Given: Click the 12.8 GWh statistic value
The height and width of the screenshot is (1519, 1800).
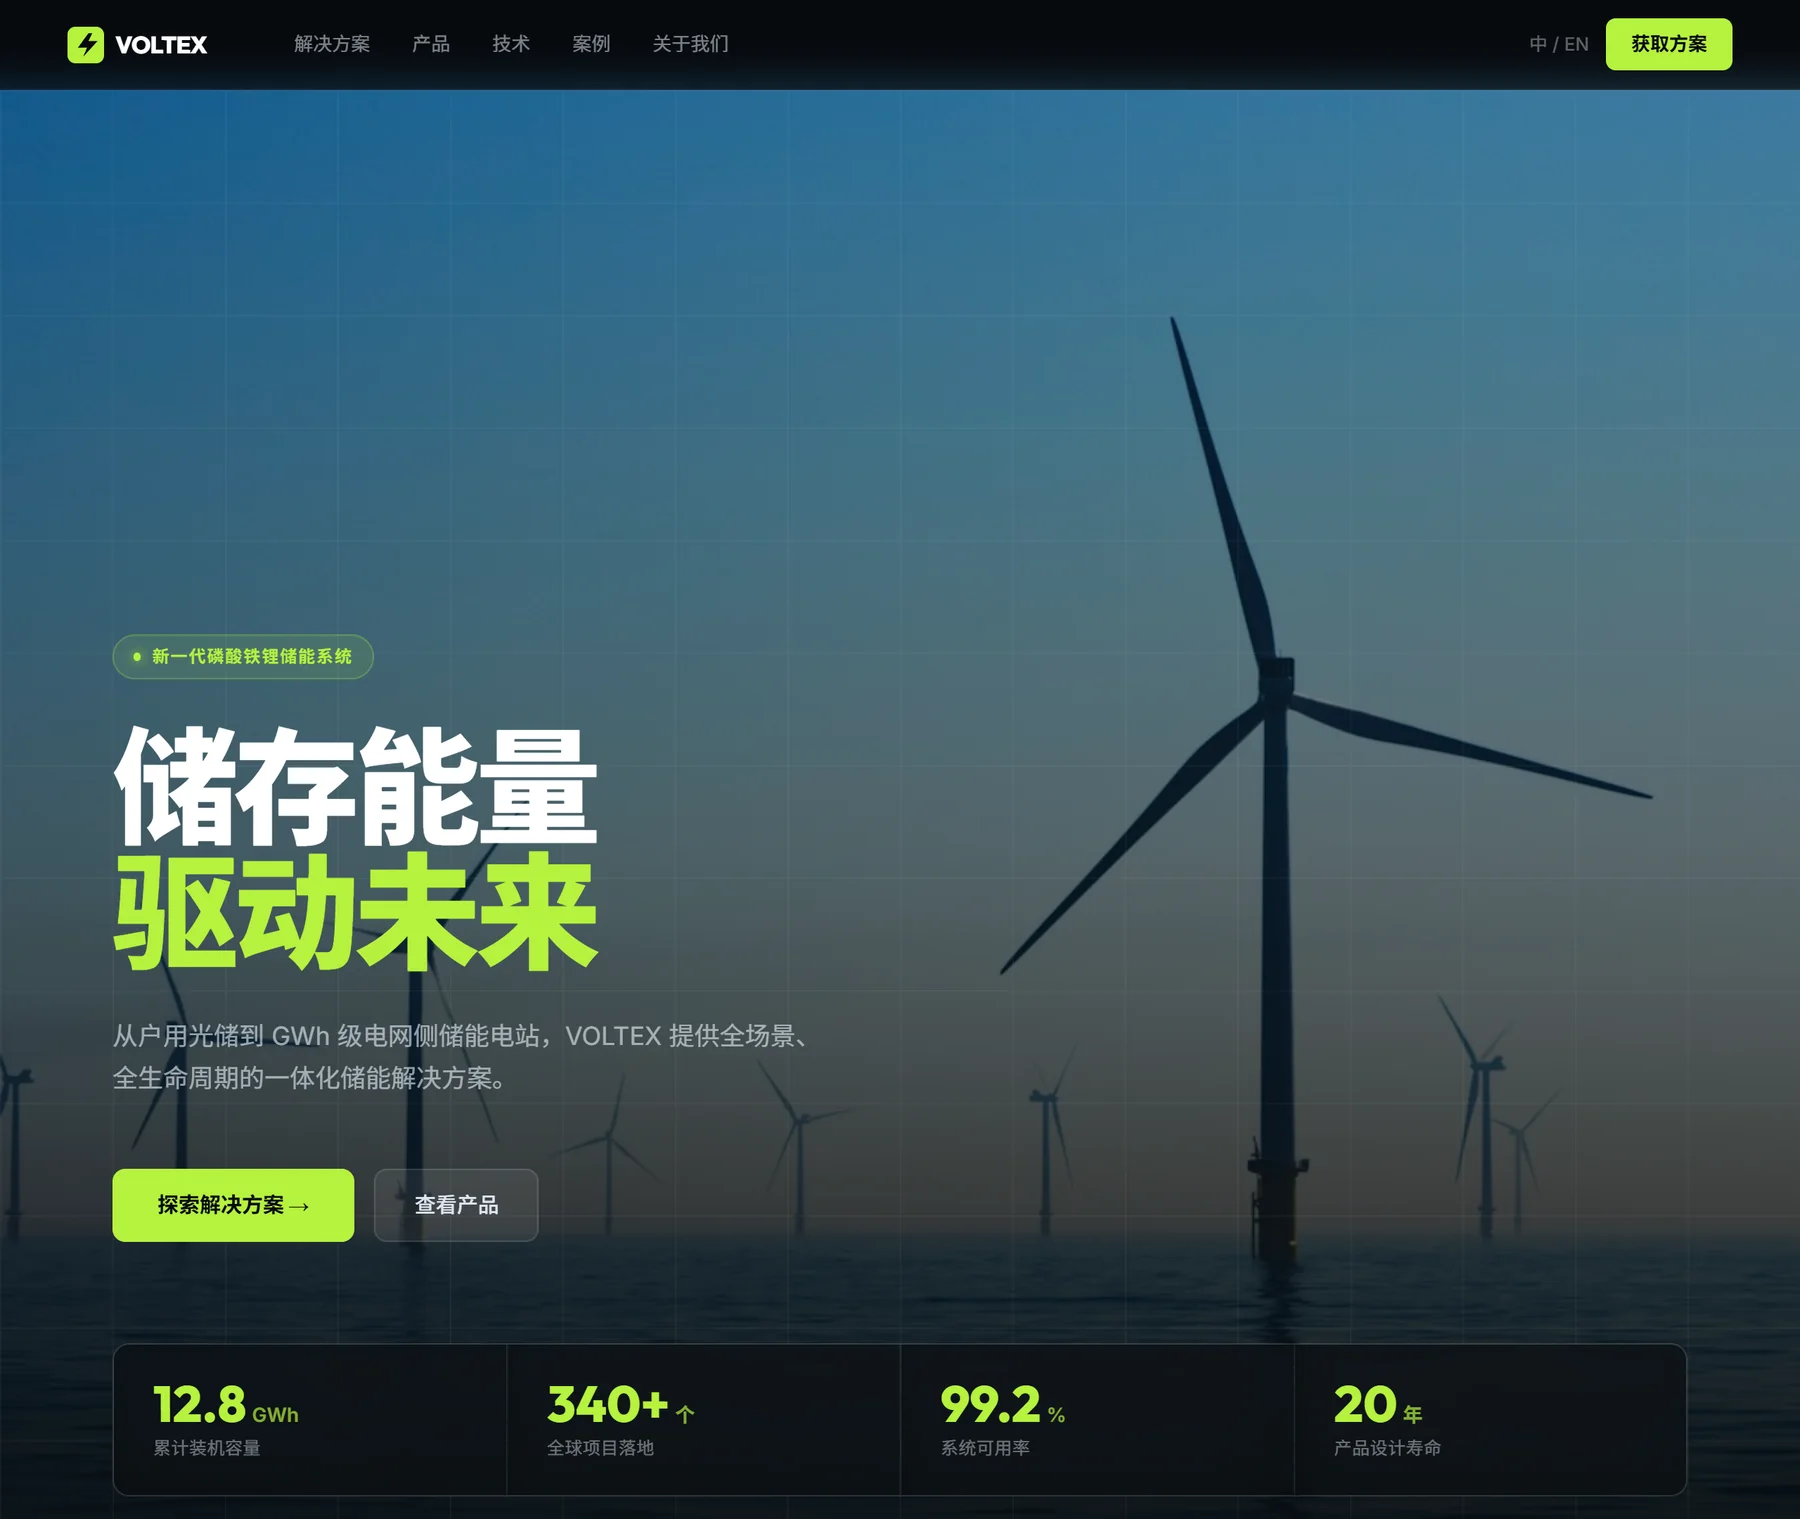Looking at the screenshot, I should (226, 1405).
